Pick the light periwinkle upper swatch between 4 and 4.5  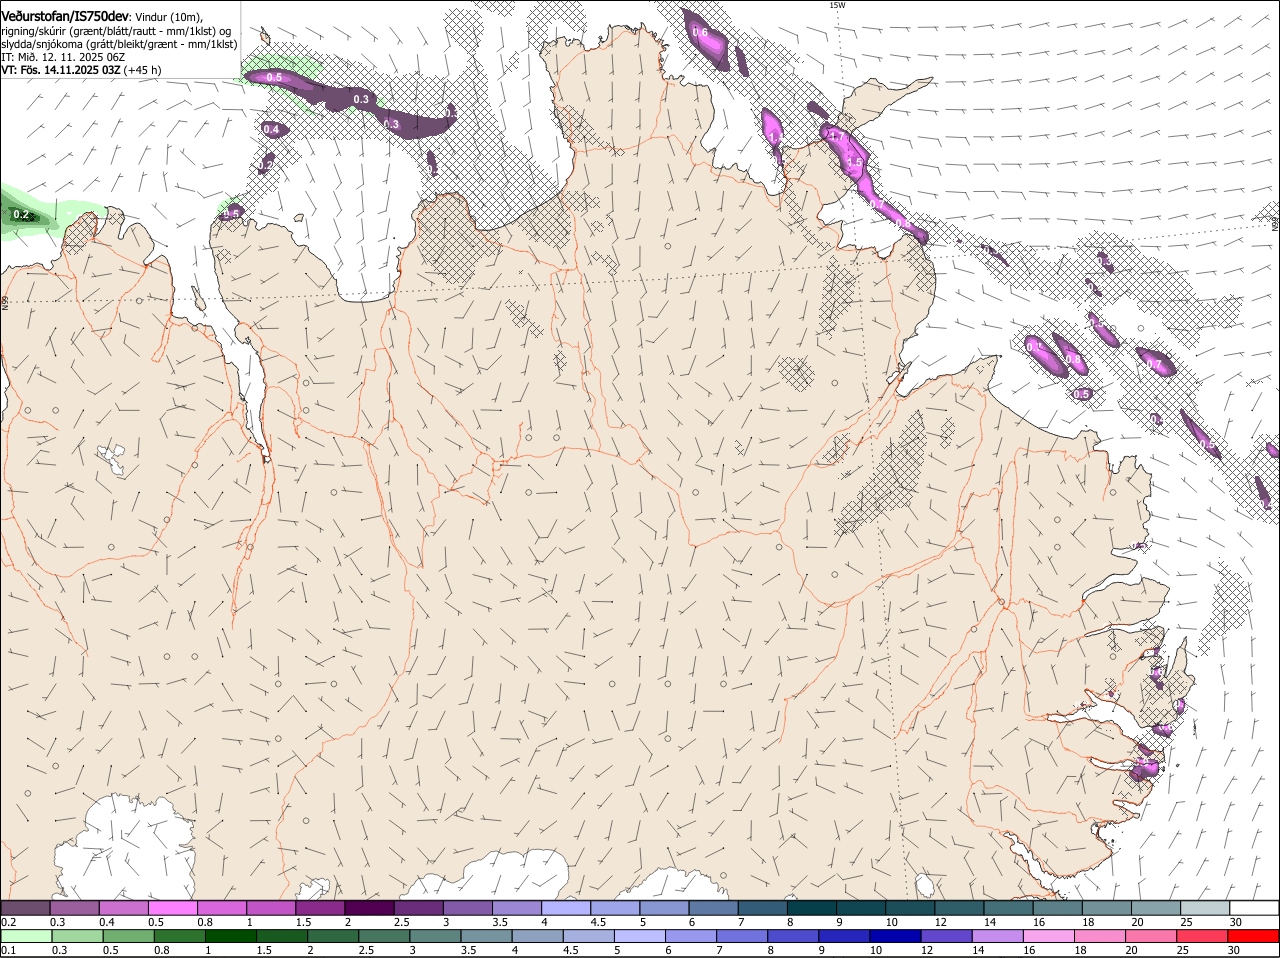pos(566,908)
